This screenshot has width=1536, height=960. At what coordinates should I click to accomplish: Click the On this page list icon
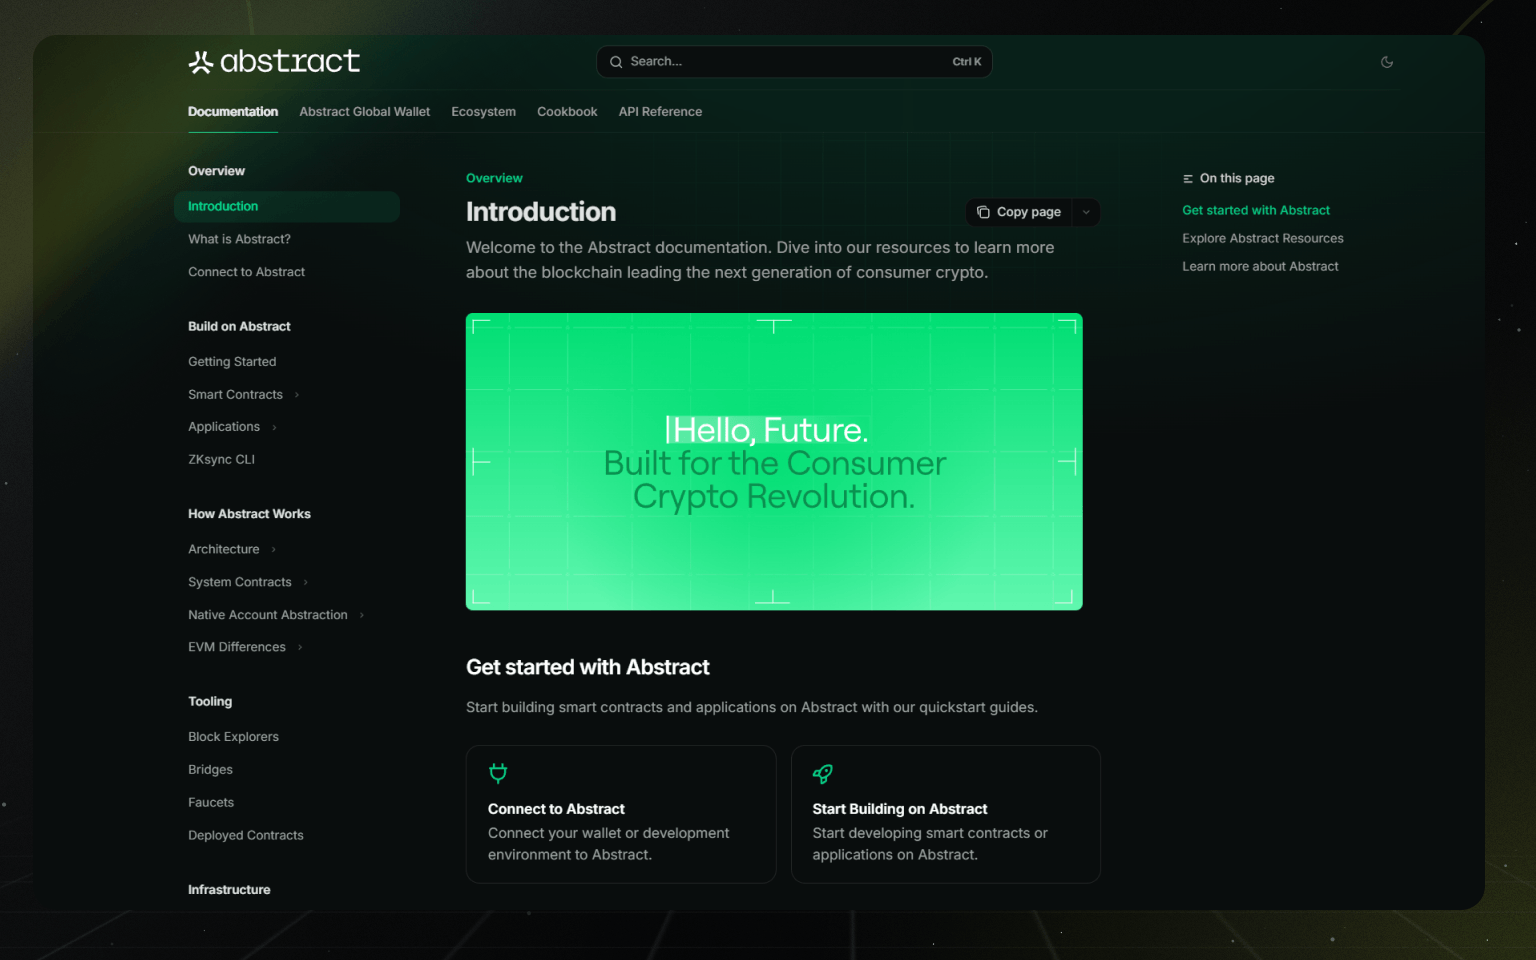point(1188,179)
